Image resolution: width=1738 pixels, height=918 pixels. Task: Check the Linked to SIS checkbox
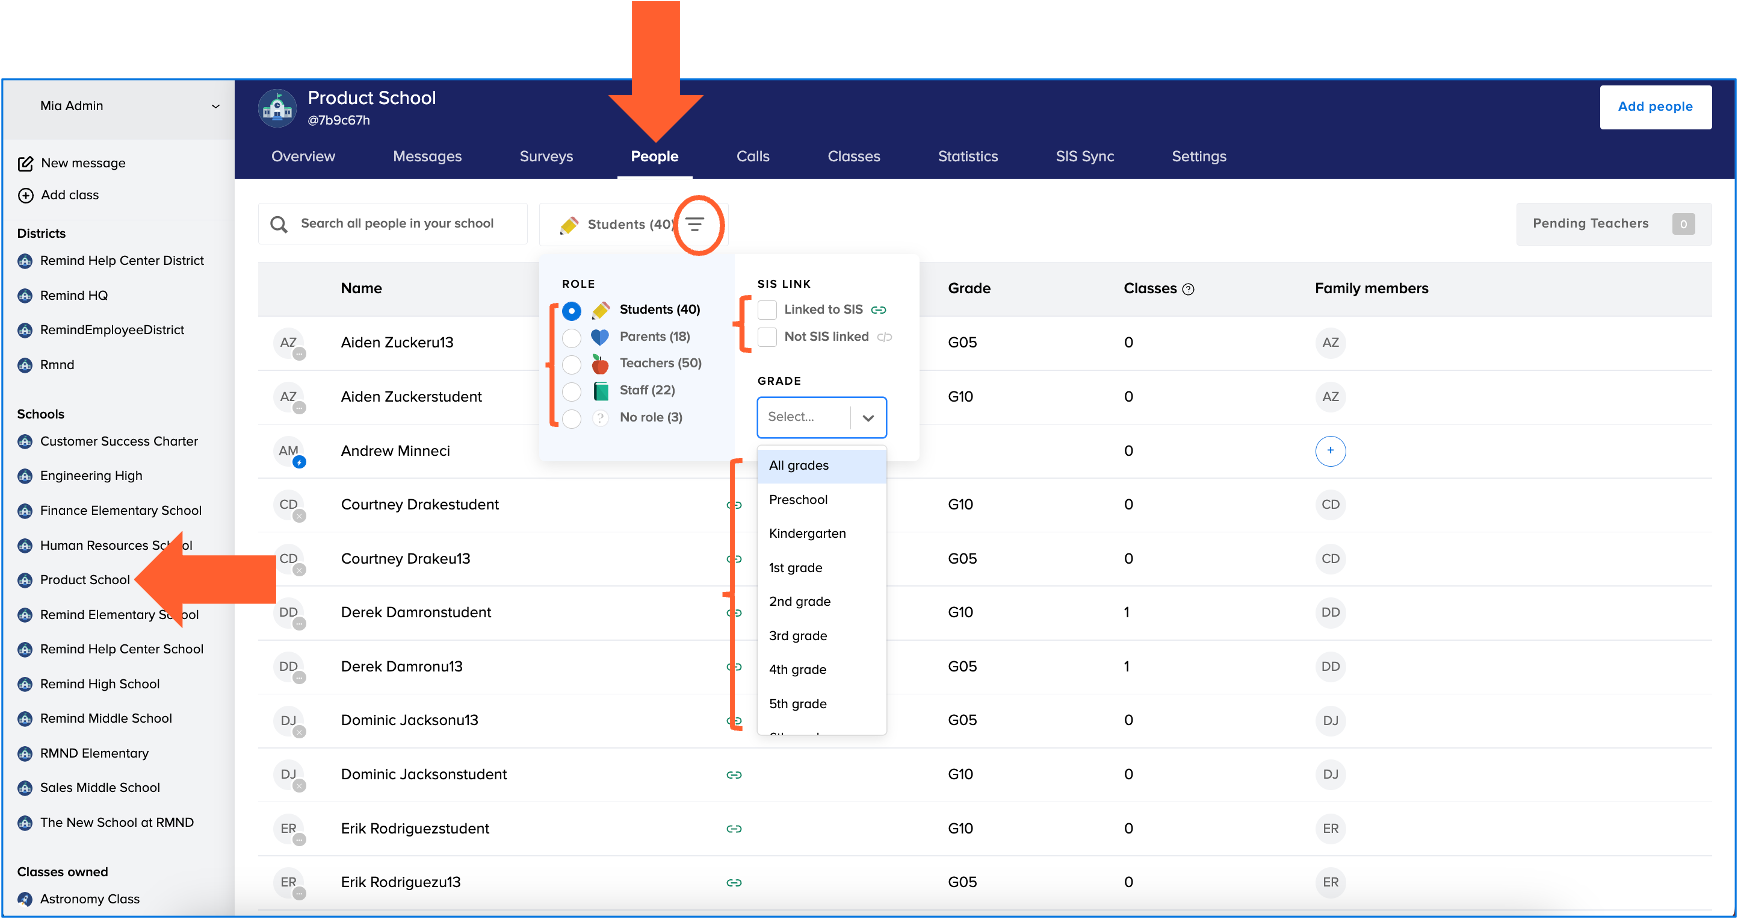tap(767, 310)
